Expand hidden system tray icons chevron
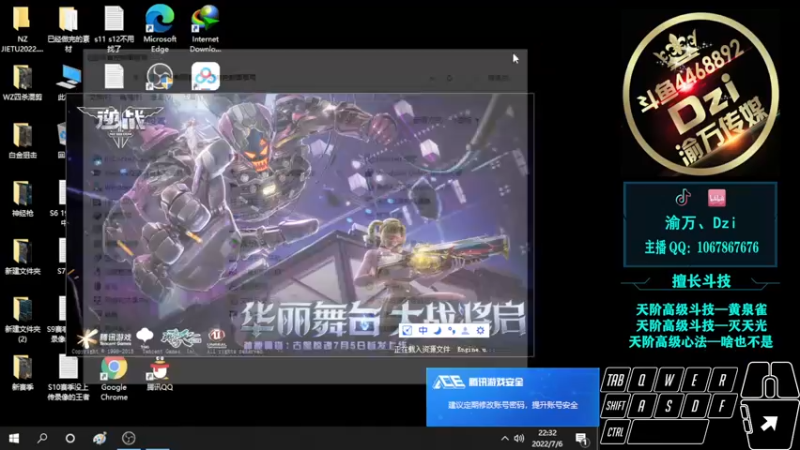The width and height of the screenshot is (800, 450). pyautogui.click(x=505, y=438)
